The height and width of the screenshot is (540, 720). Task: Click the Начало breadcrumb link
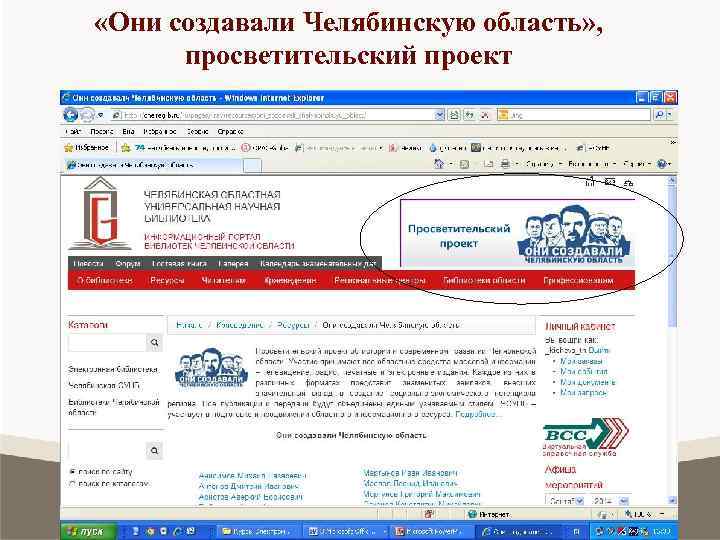click(x=189, y=325)
